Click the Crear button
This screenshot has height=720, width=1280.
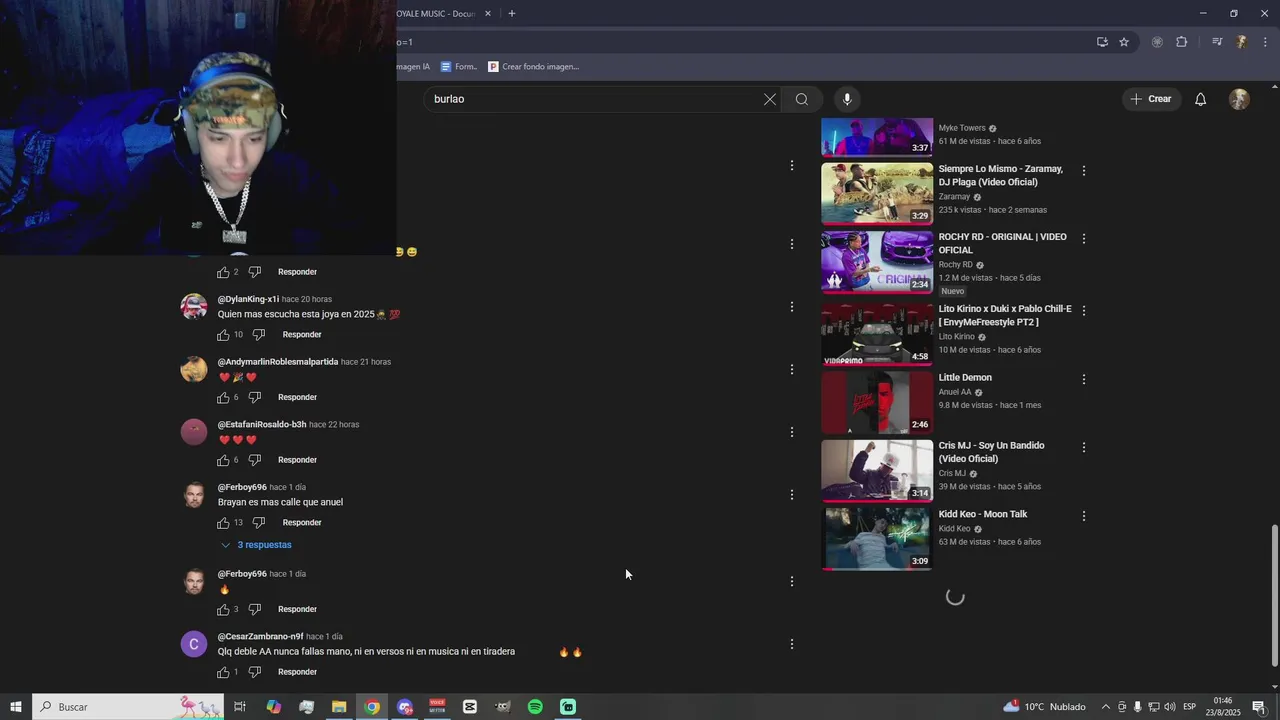coord(1150,99)
